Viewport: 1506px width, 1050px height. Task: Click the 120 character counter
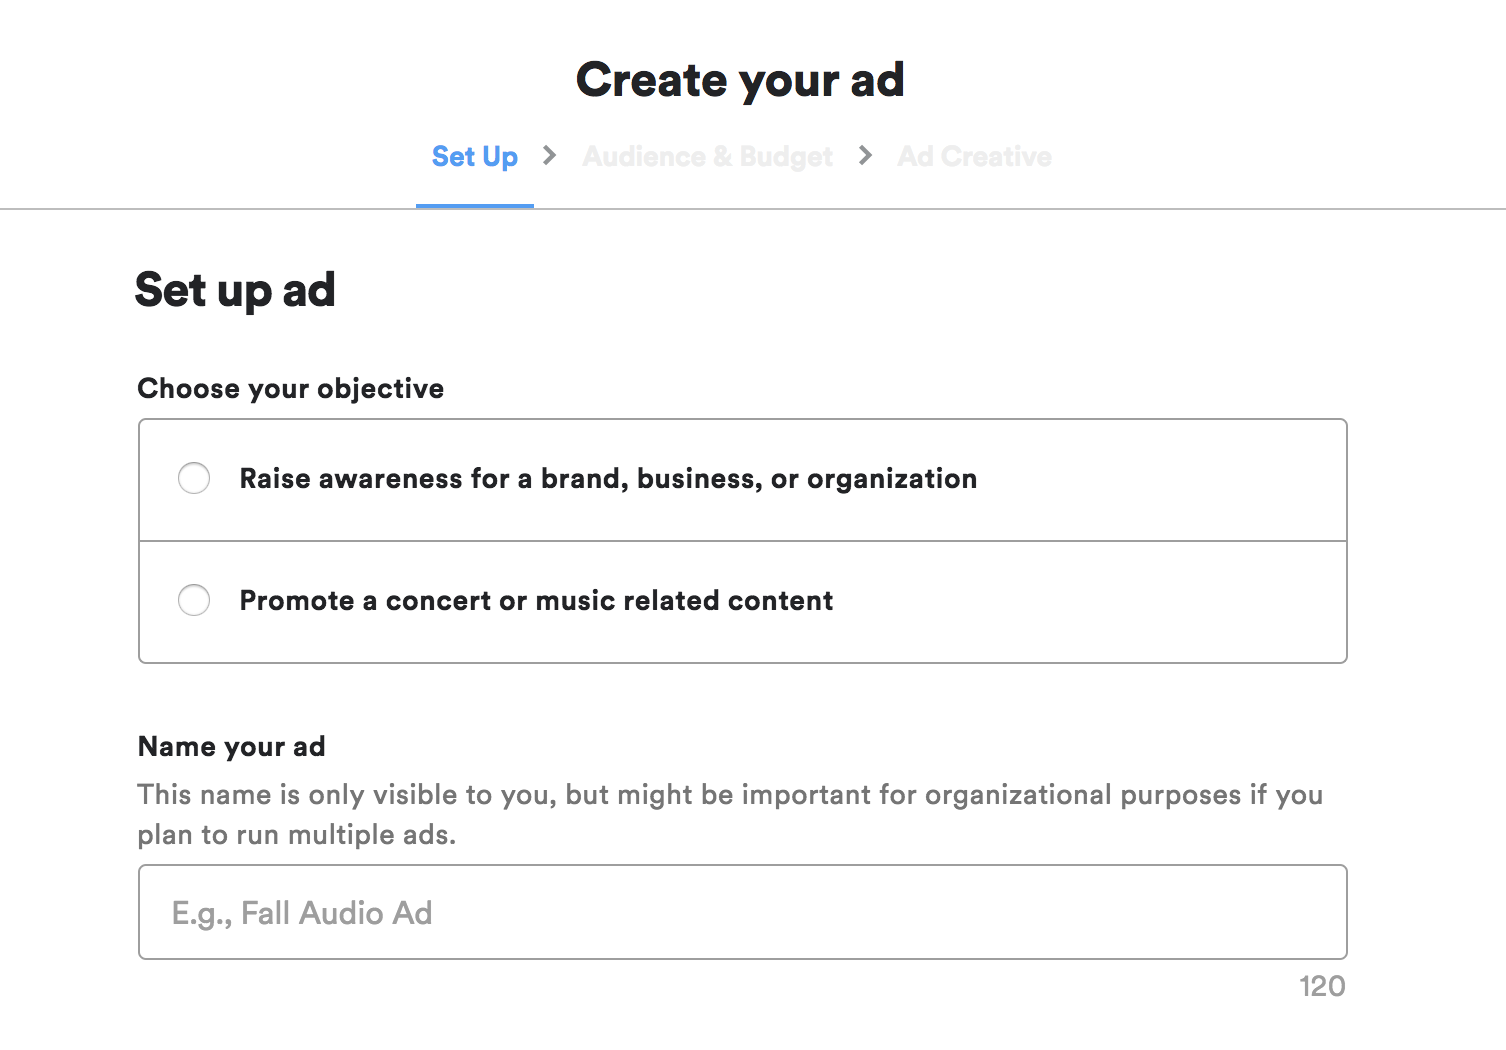tap(1323, 986)
